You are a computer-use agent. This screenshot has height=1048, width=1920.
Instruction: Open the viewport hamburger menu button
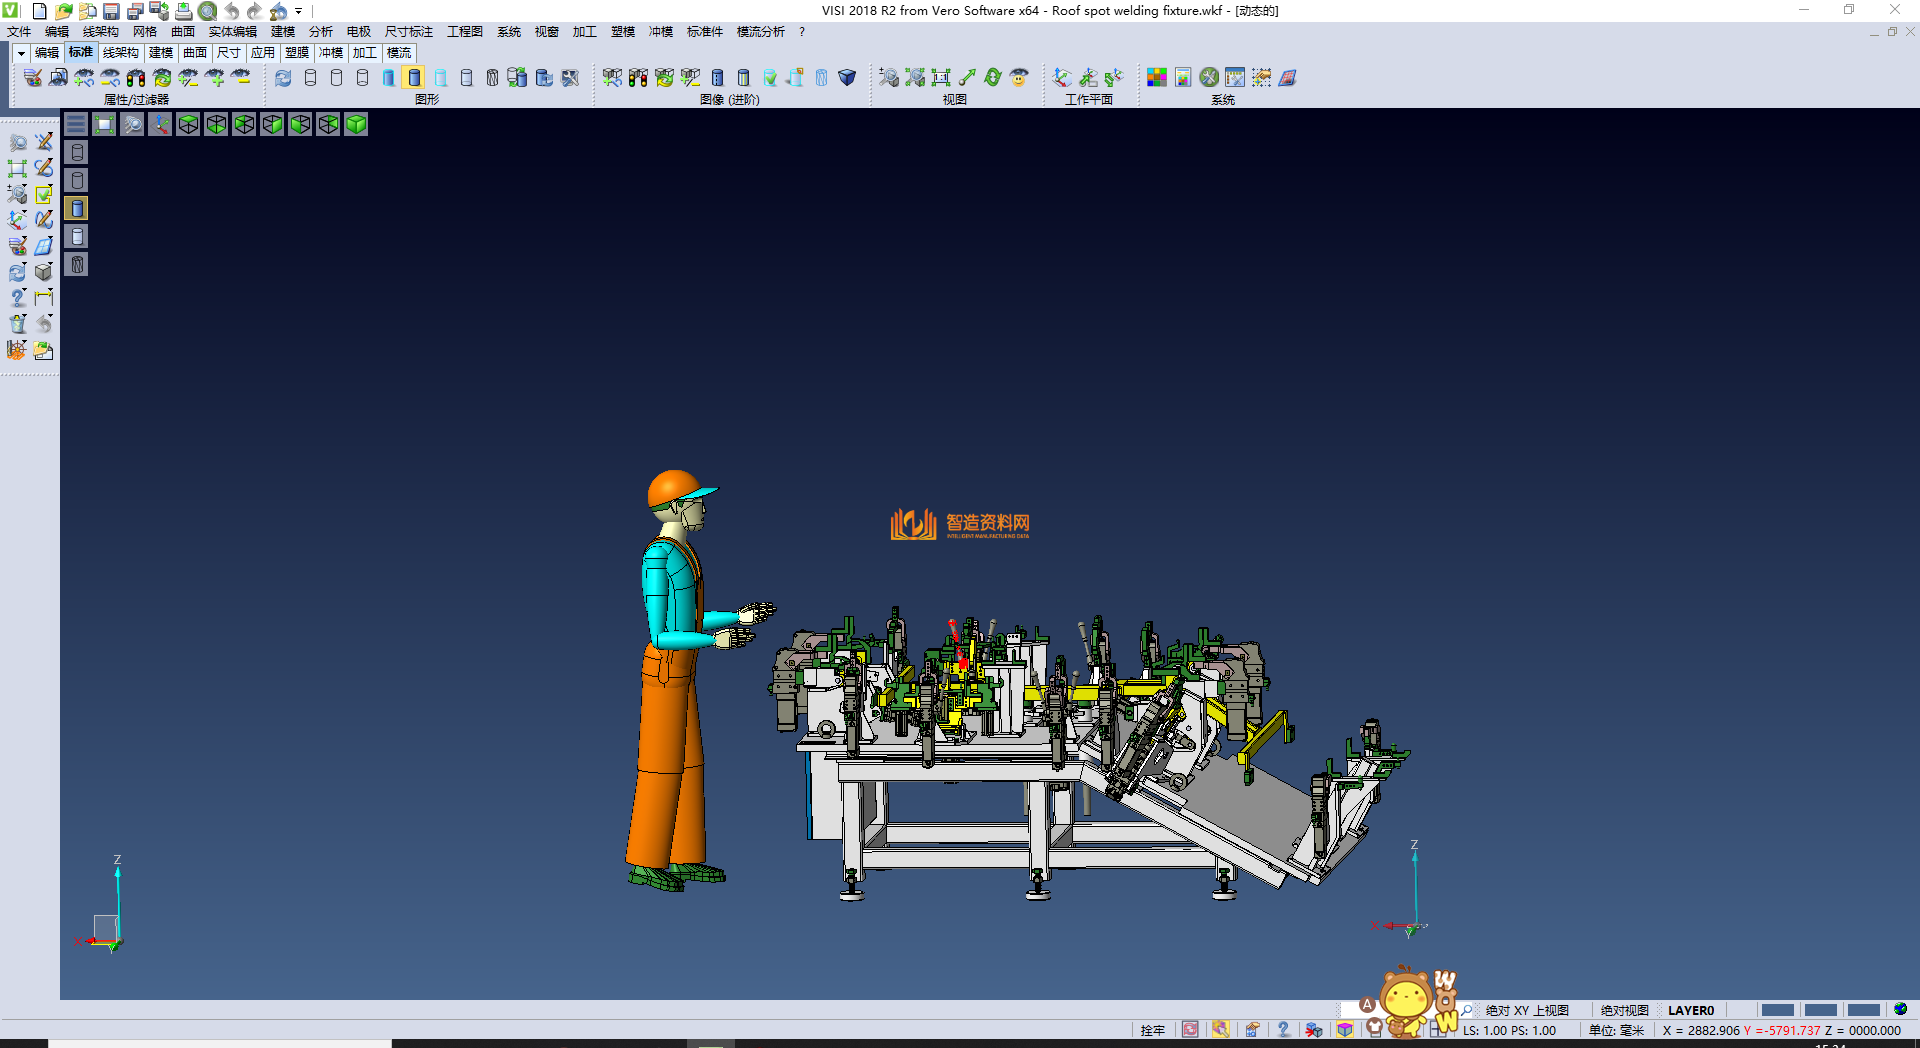76,124
